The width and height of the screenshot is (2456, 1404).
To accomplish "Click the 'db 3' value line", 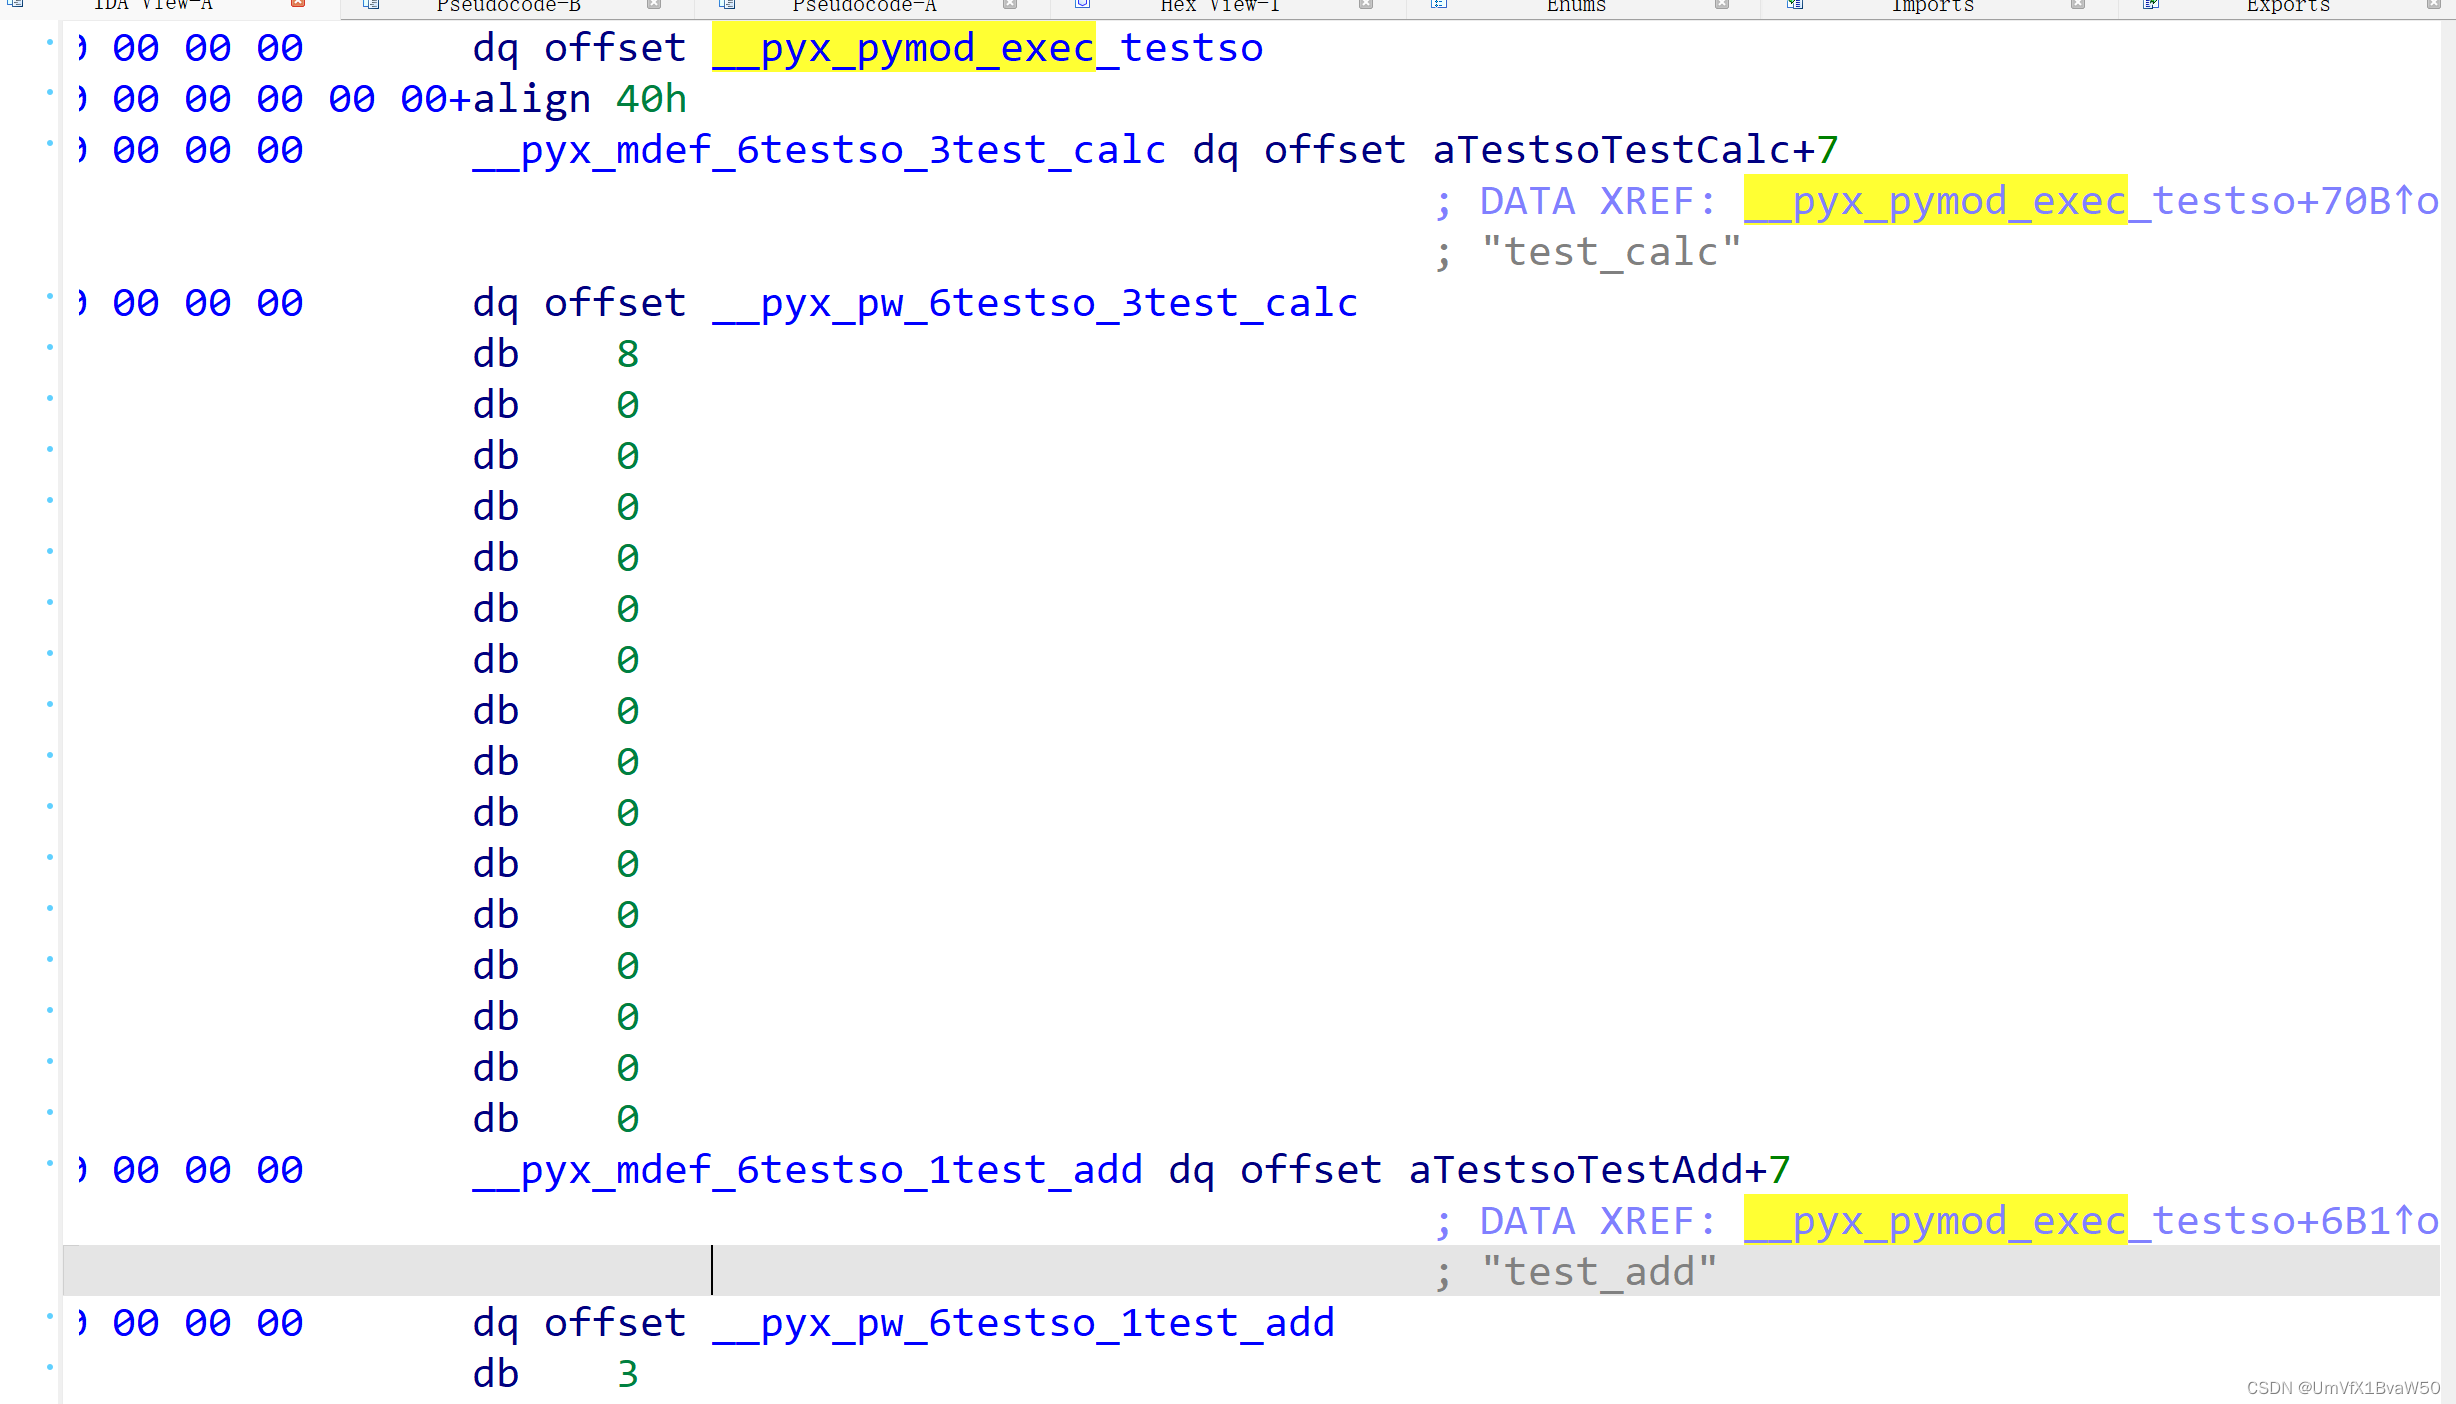I will [x=555, y=1374].
